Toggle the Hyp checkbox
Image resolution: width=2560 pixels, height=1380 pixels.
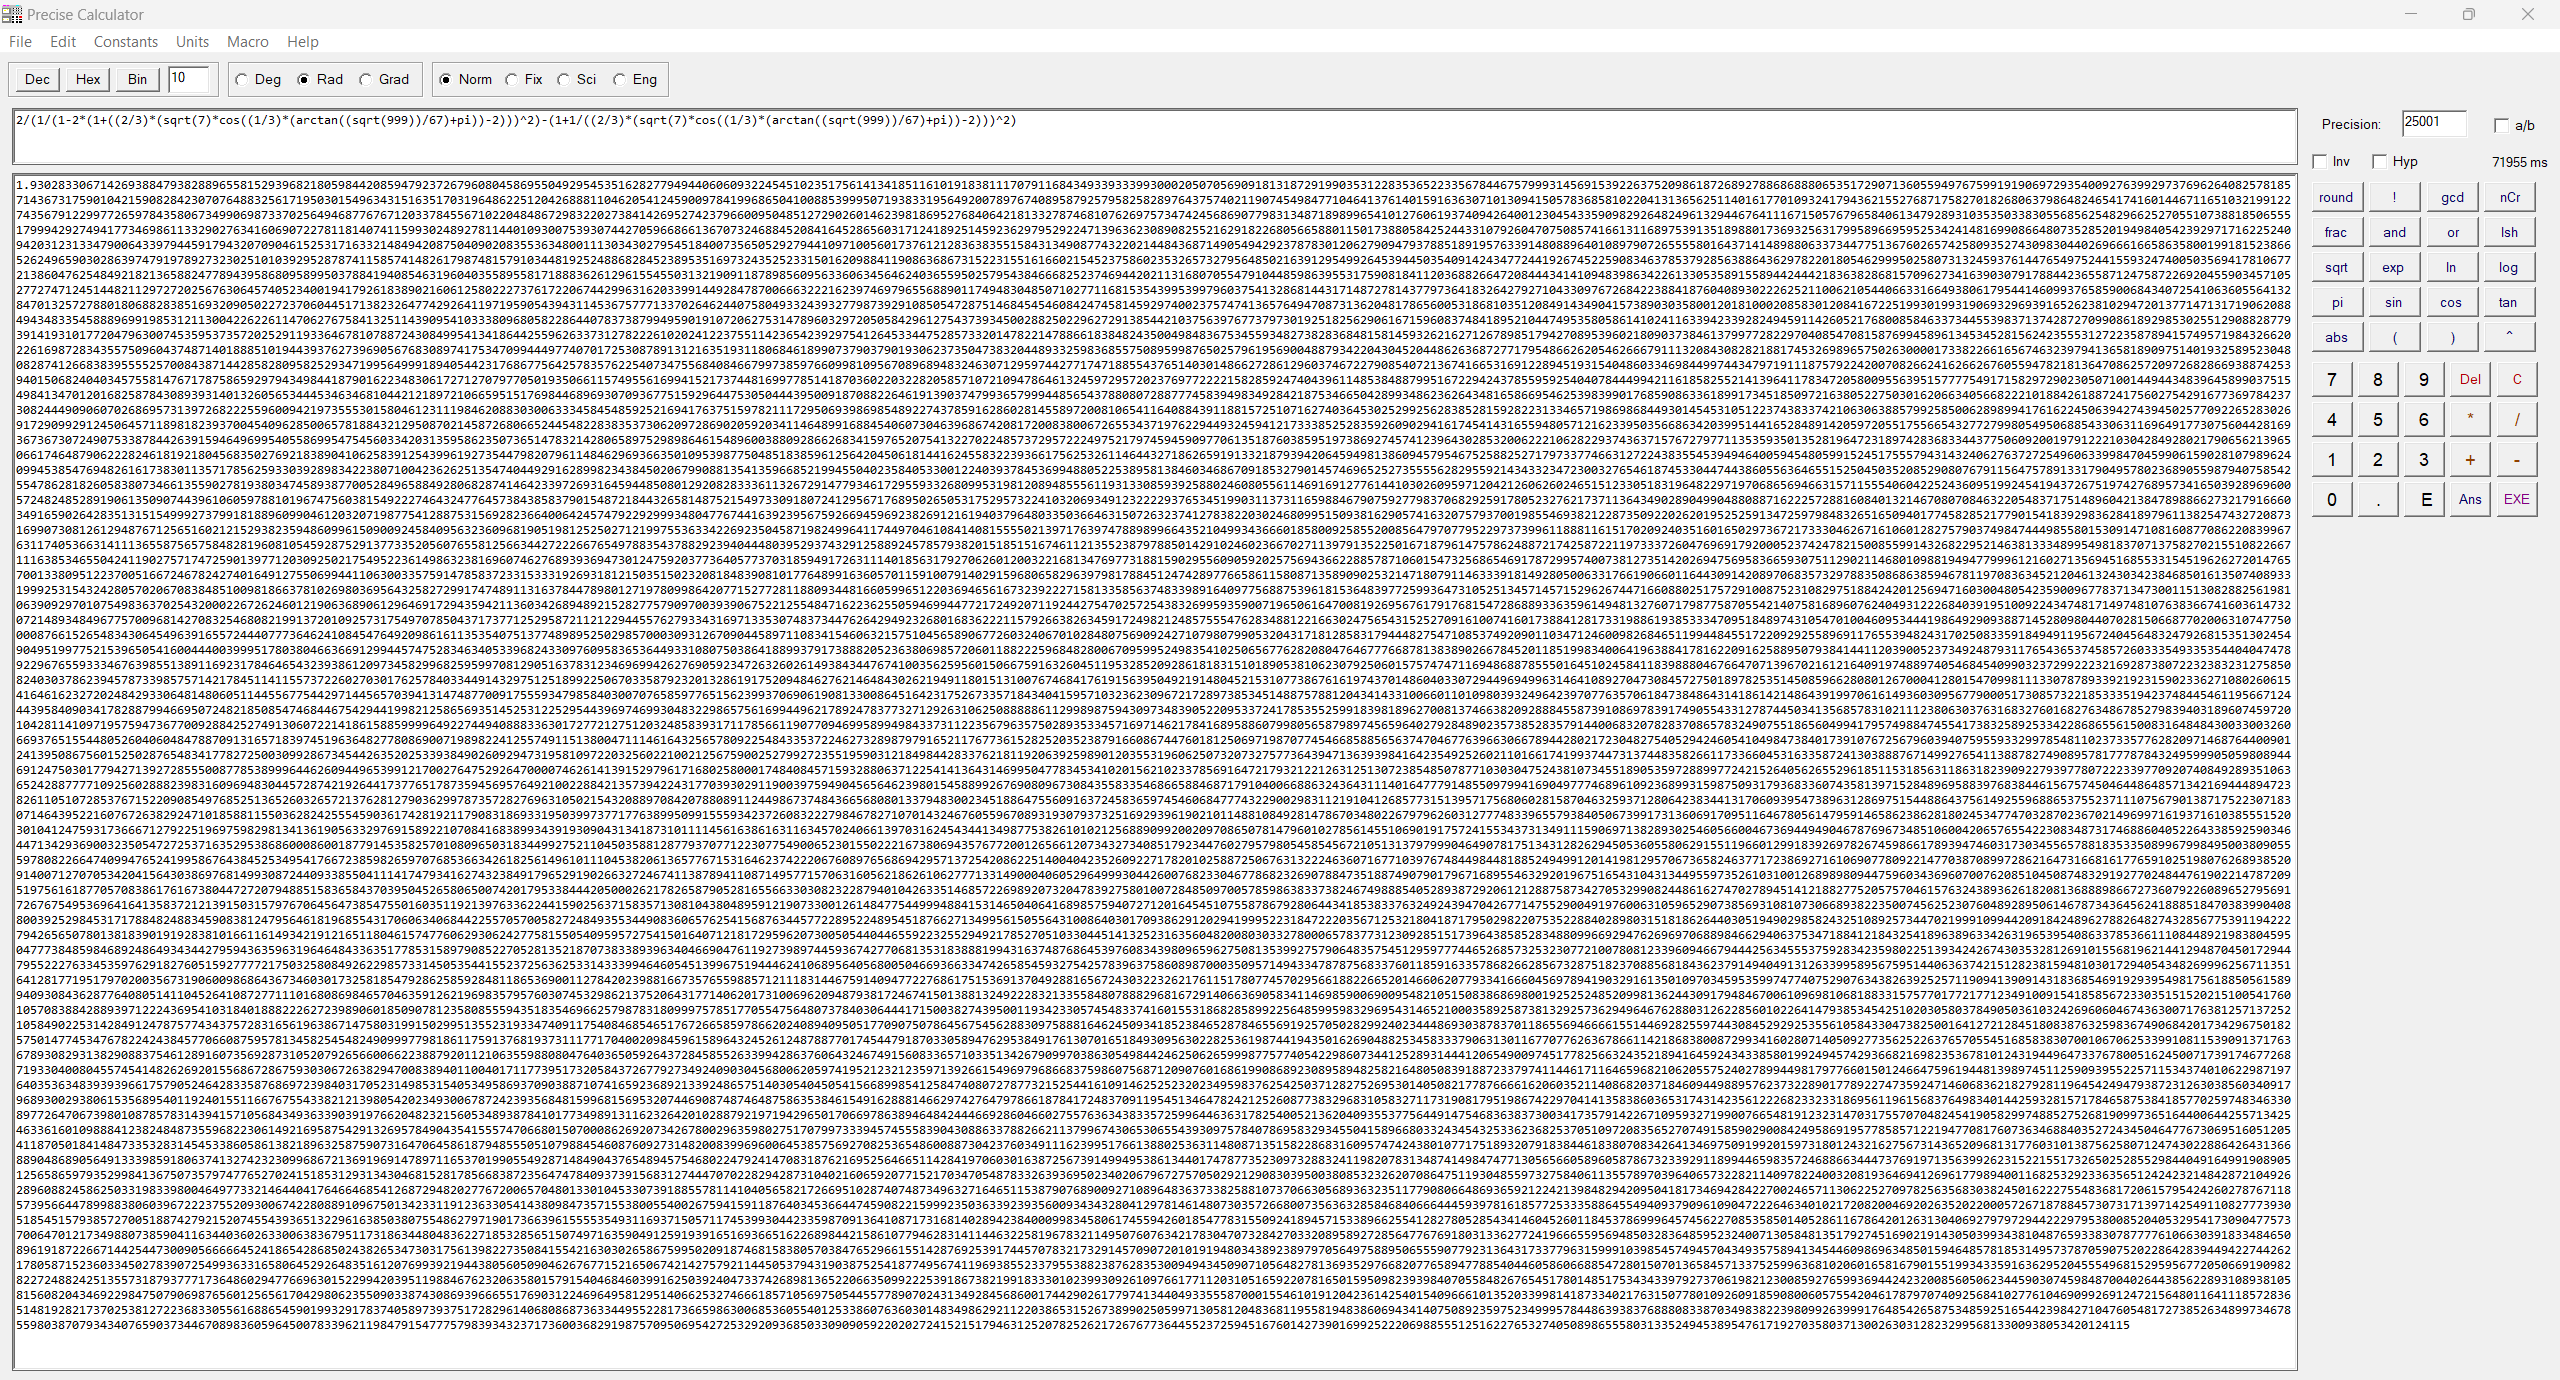pos(2380,161)
